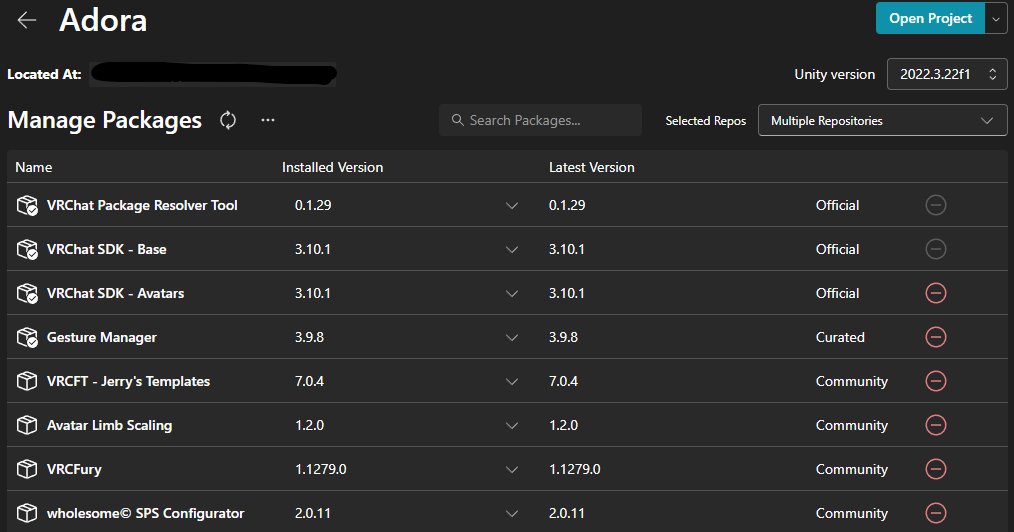1014x532 pixels.
Task: Remove VRChat SDK - Avatars package
Action: [936, 293]
